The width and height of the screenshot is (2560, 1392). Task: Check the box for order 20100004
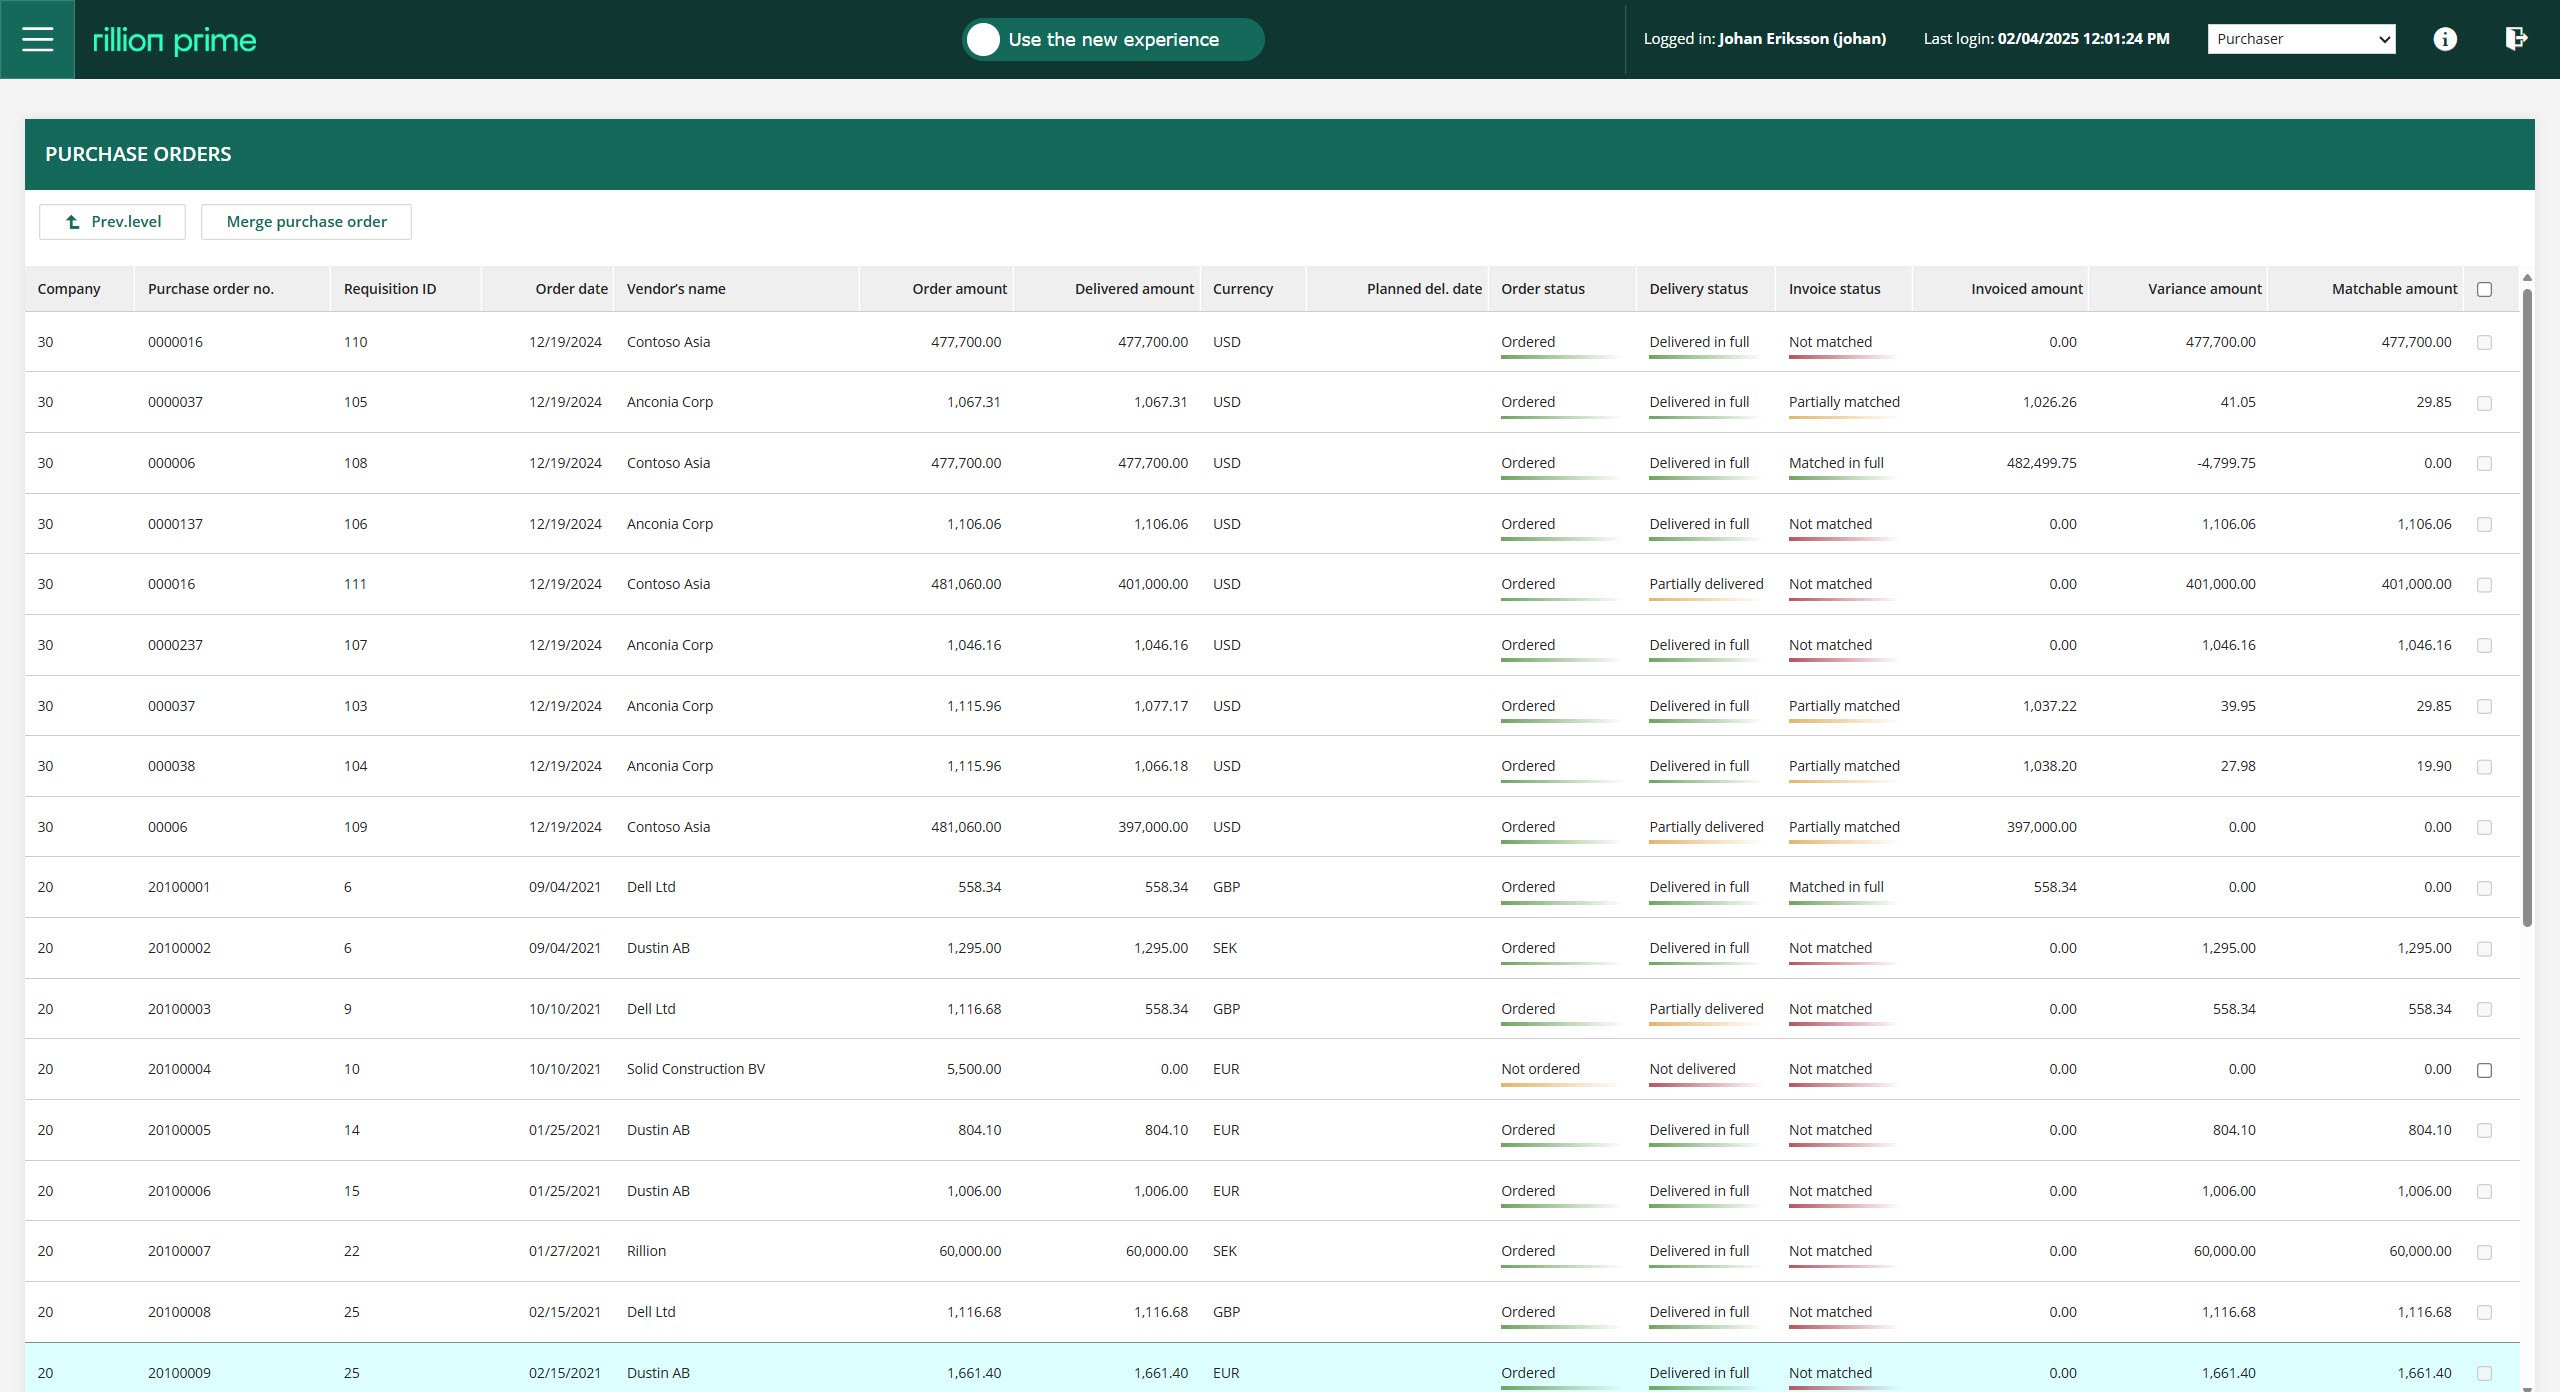[x=2484, y=1070]
